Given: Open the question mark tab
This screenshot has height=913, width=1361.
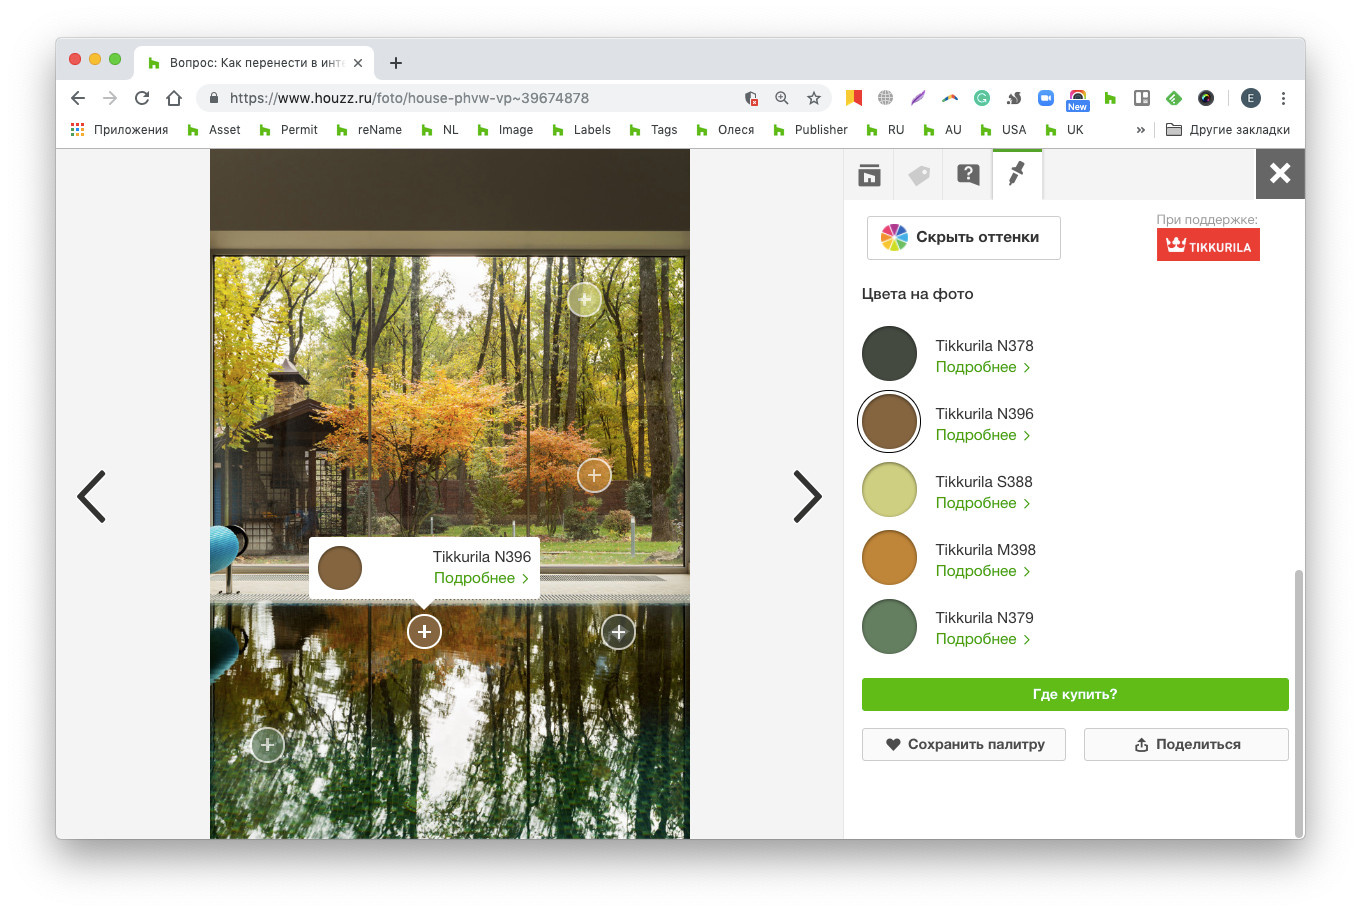Looking at the screenshot, I should 967,175.
